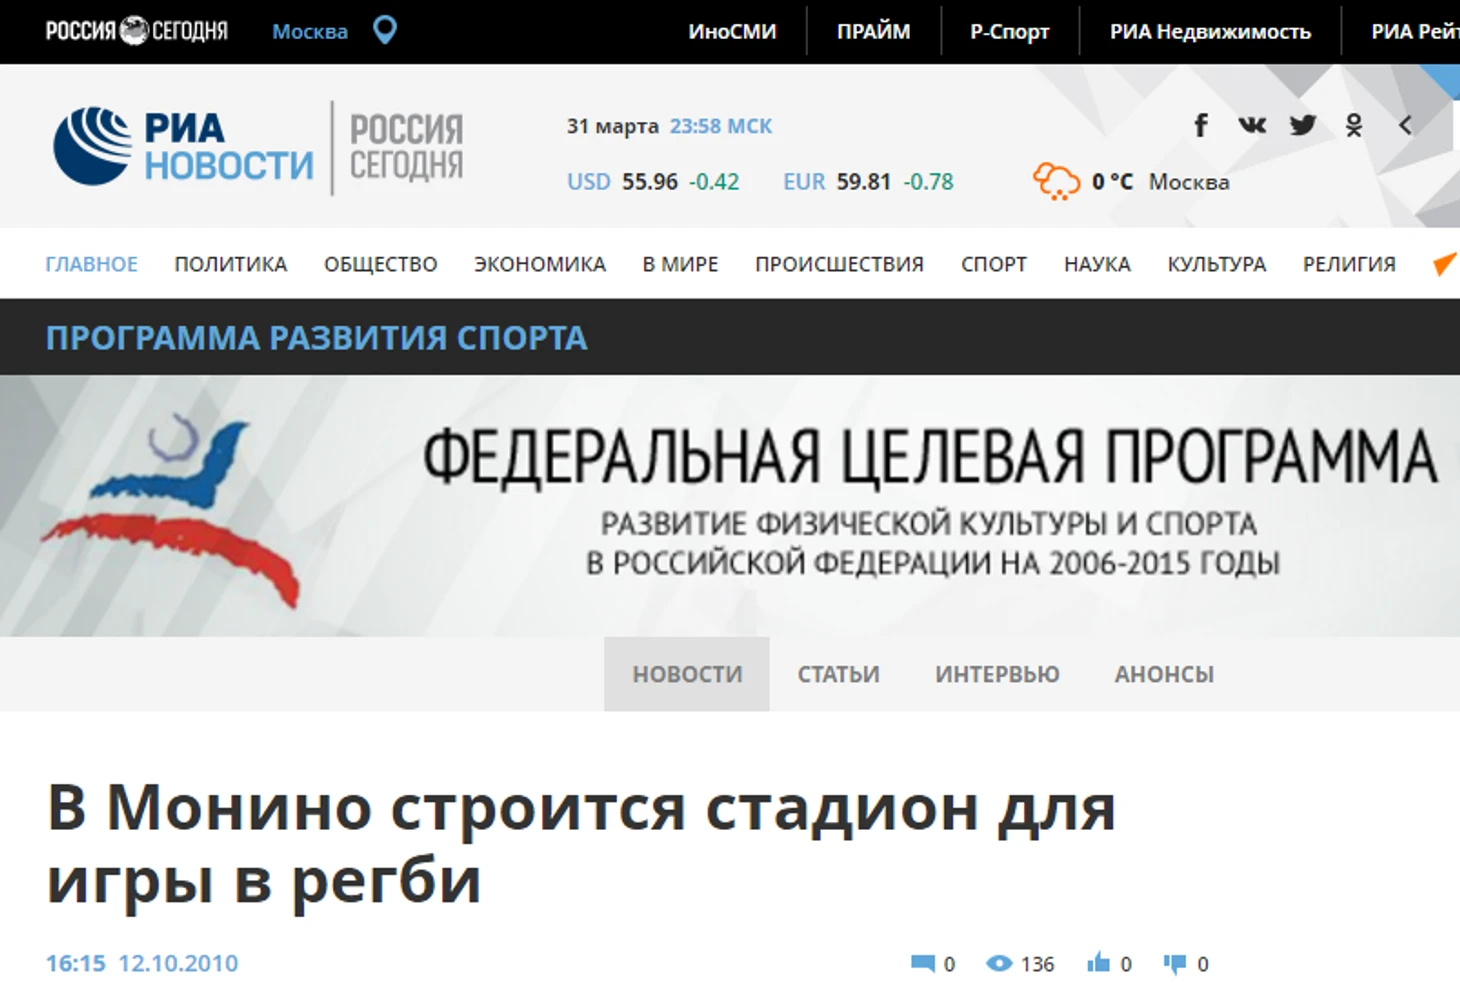Click the РИА Новости logo
The width and height of the screenshot is (1460, 1000).
(183, 146)
